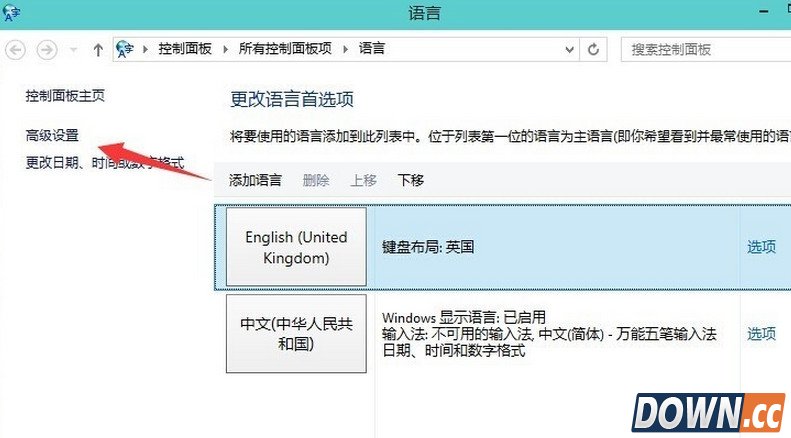This screenshot has width=791, height=438.
Task: Click 删除 toolbar command
Action: (316, 180)
